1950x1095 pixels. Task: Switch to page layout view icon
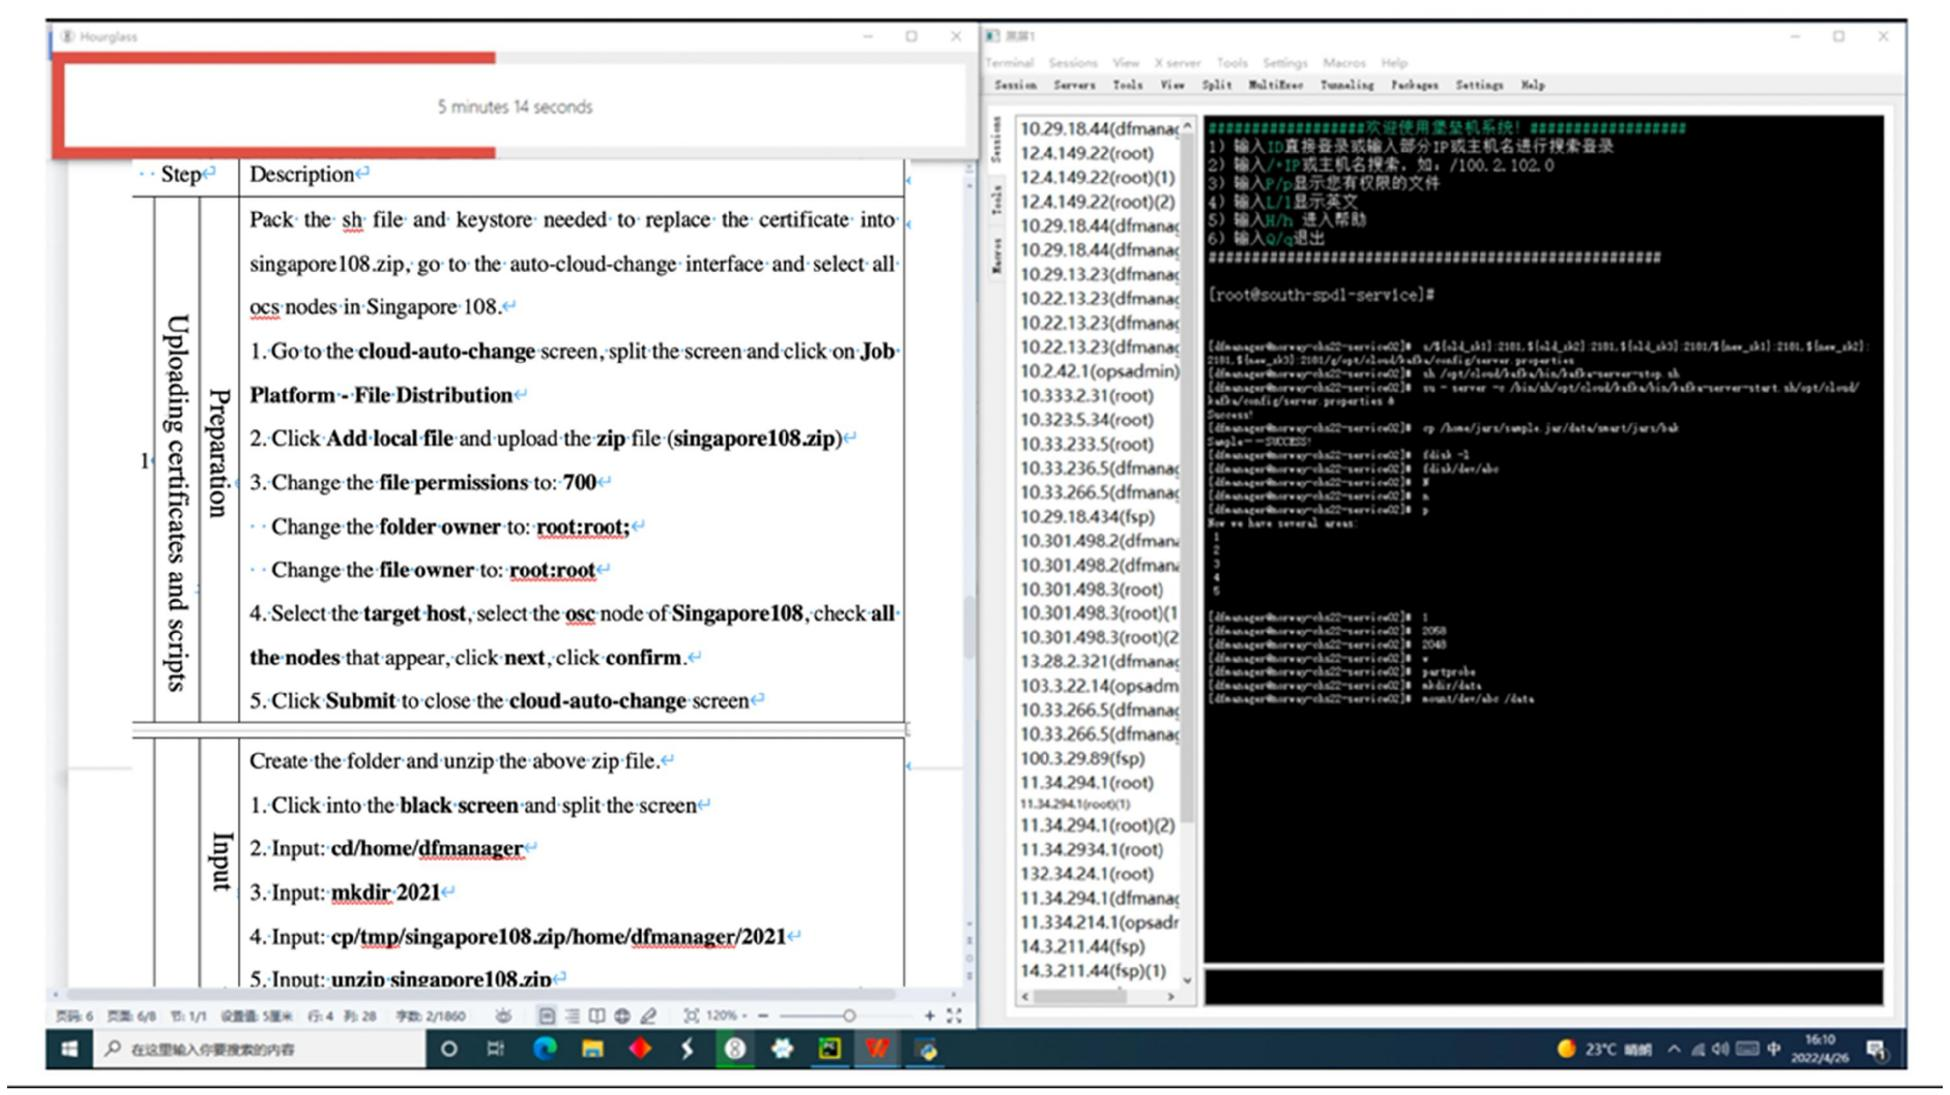547,1016
